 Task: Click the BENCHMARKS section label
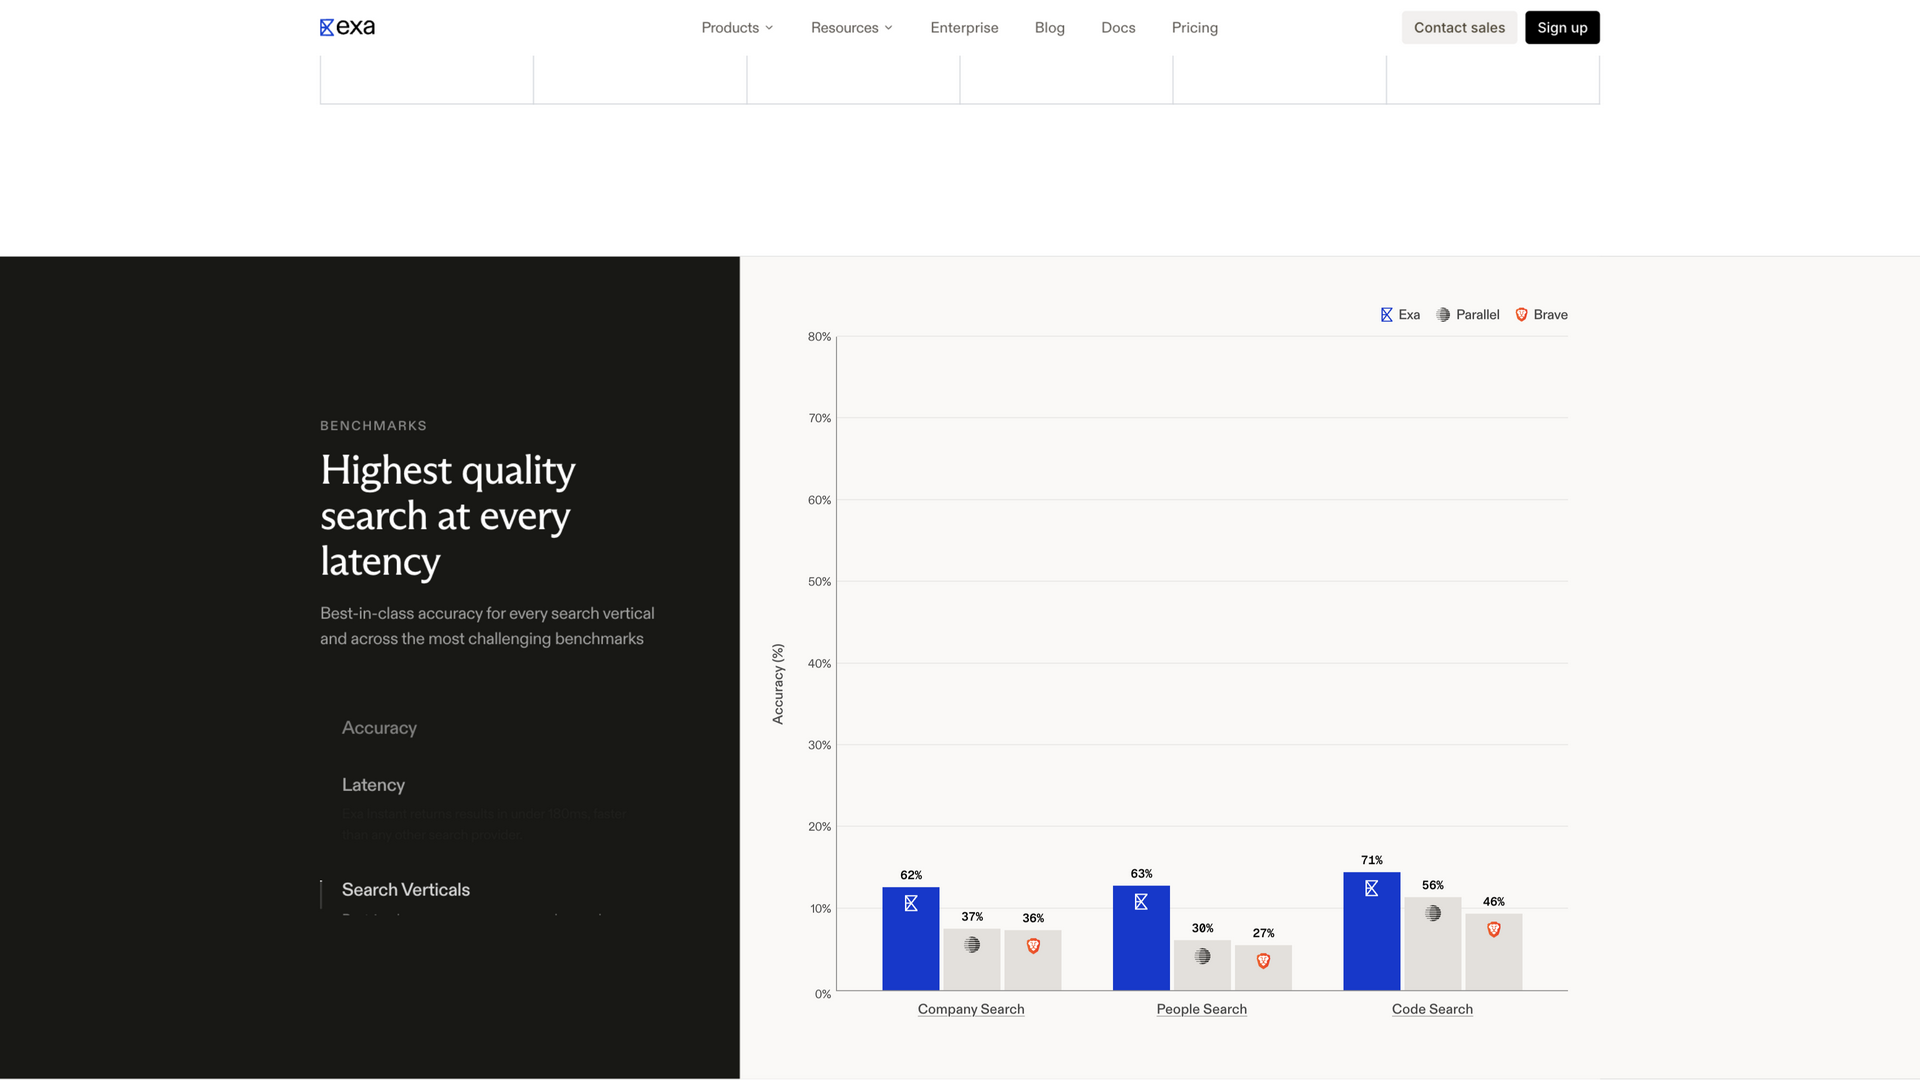373,426
